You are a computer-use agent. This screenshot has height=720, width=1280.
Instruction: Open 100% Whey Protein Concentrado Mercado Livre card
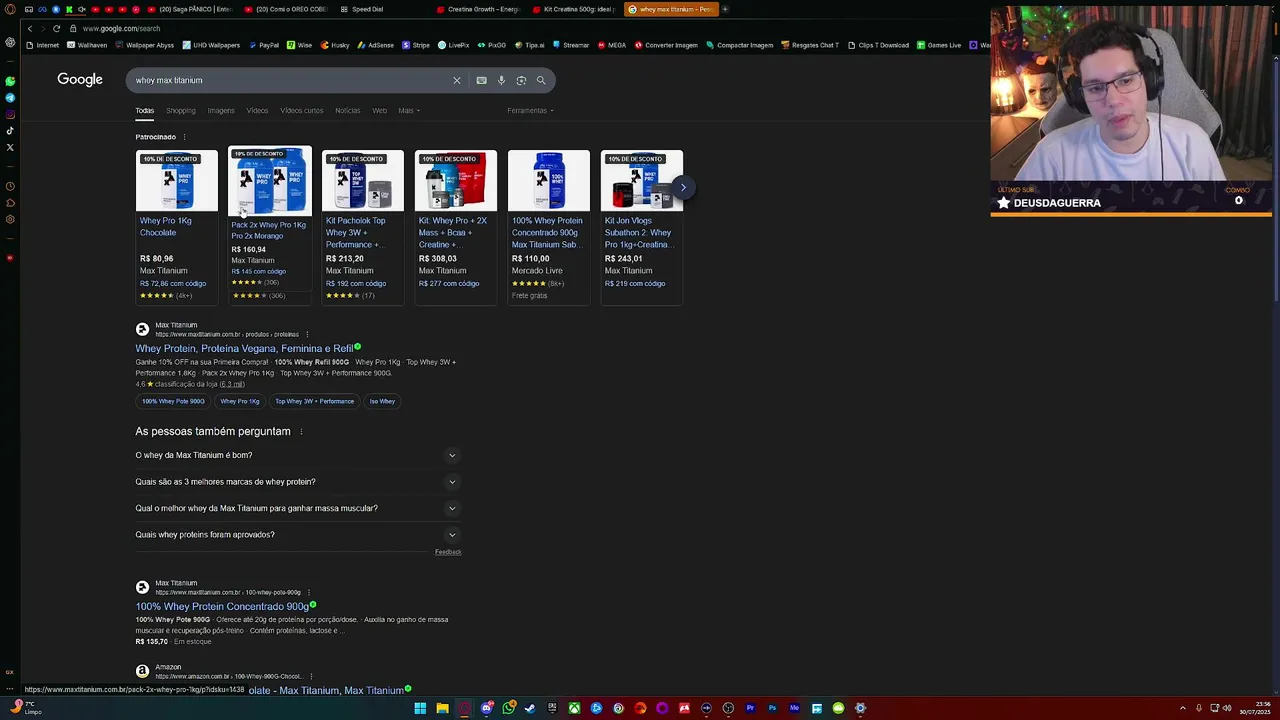click(x=548, y=227)
